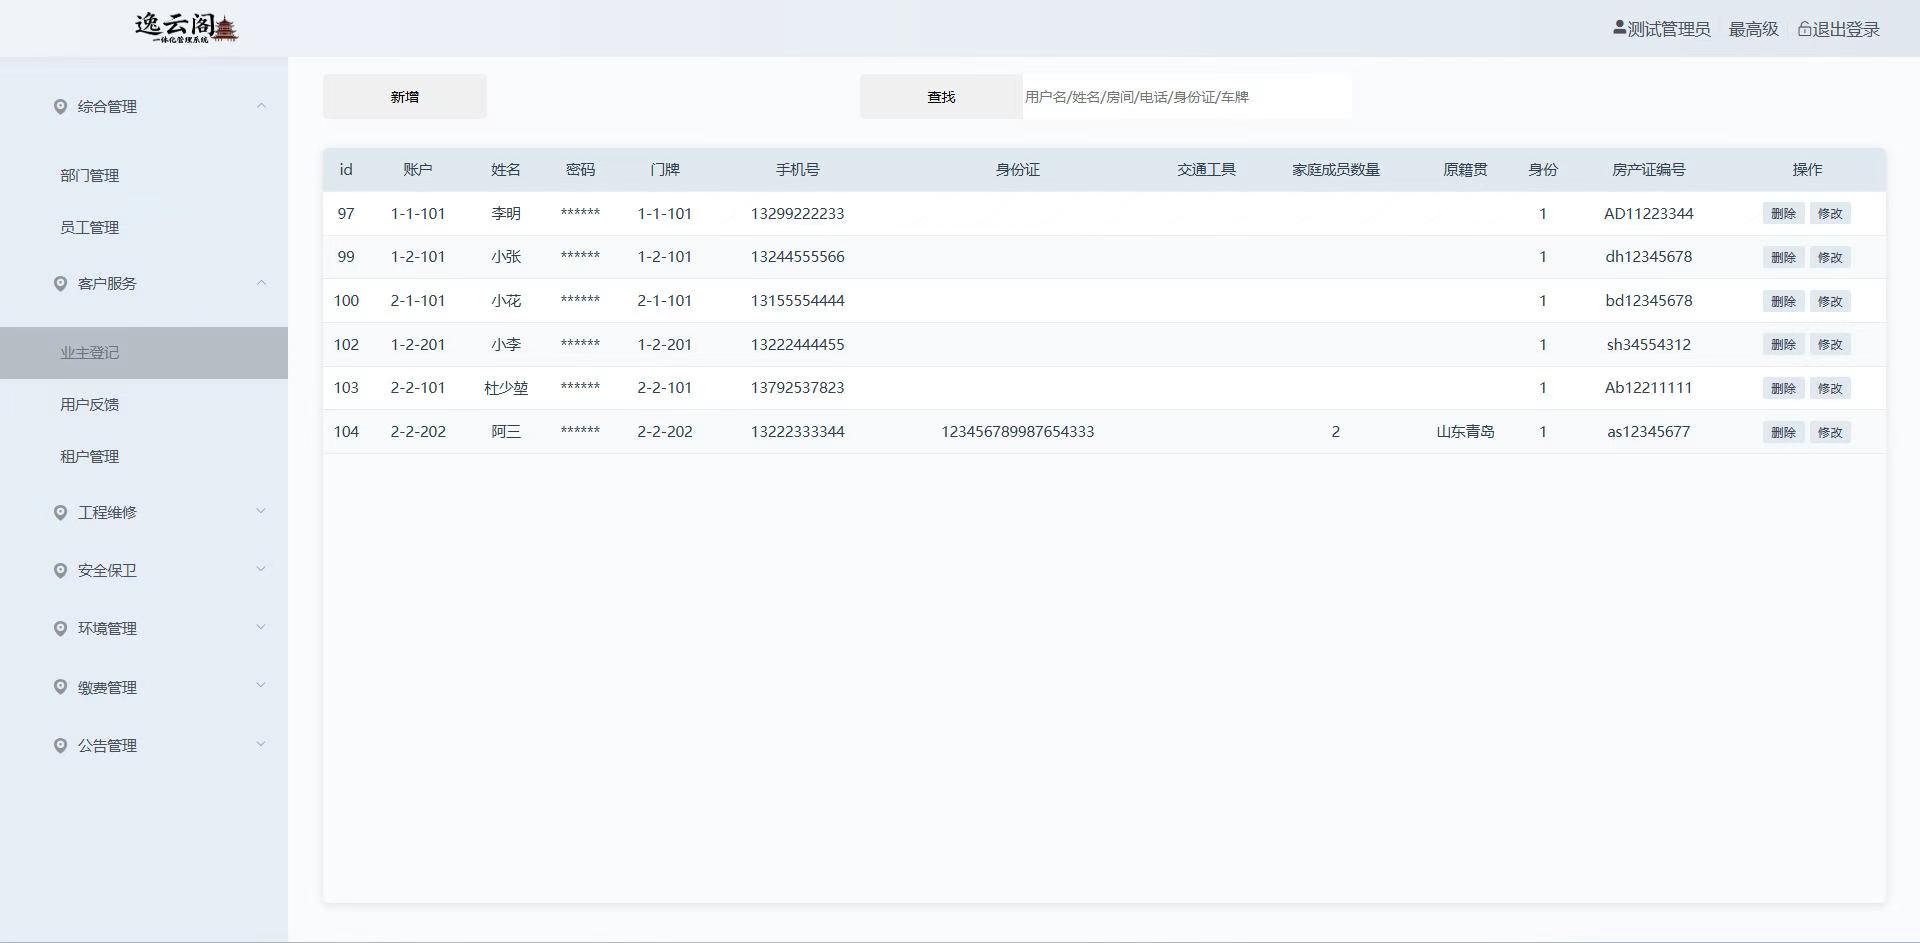Image resolution: width=1920 pixels, height=943 pixels.
Task: Click location pin icon beside 安全保卫
Action: pyautogui.click(x=60, y=571)
